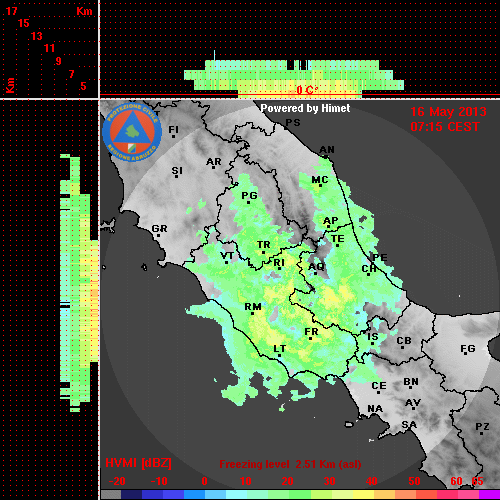Screen dimensions: 500x500
Task: Select the AQ city marker
Action: pos(316,268)
